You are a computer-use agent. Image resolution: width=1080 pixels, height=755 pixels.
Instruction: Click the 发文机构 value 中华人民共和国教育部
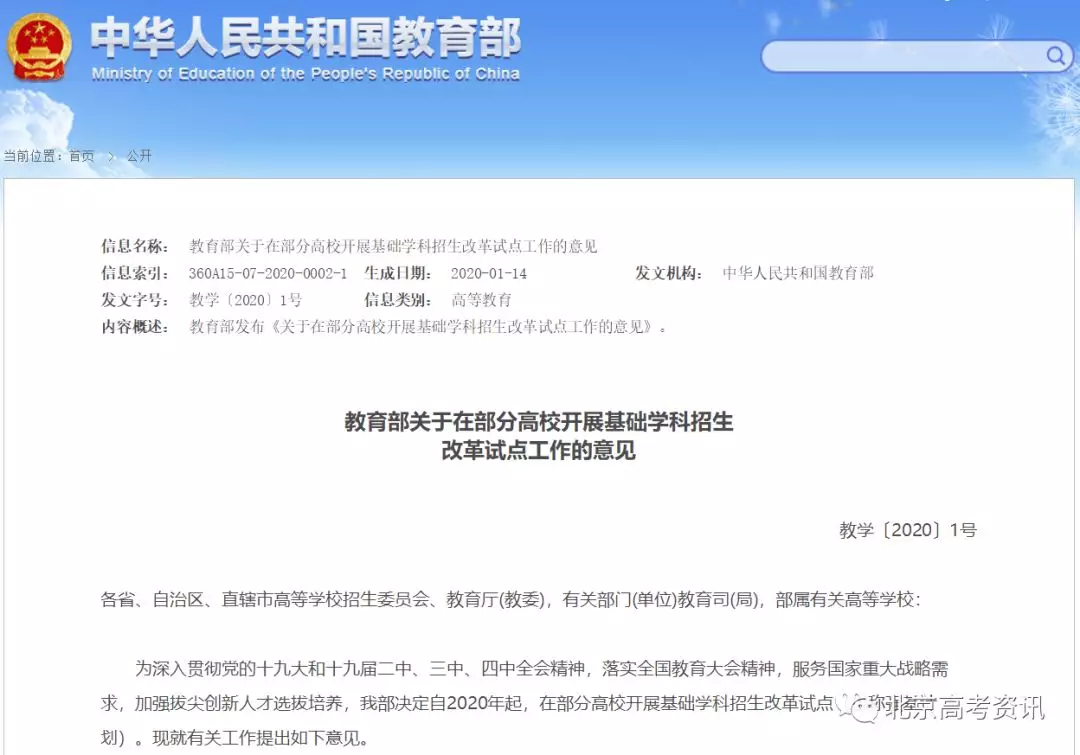[799, 271]
